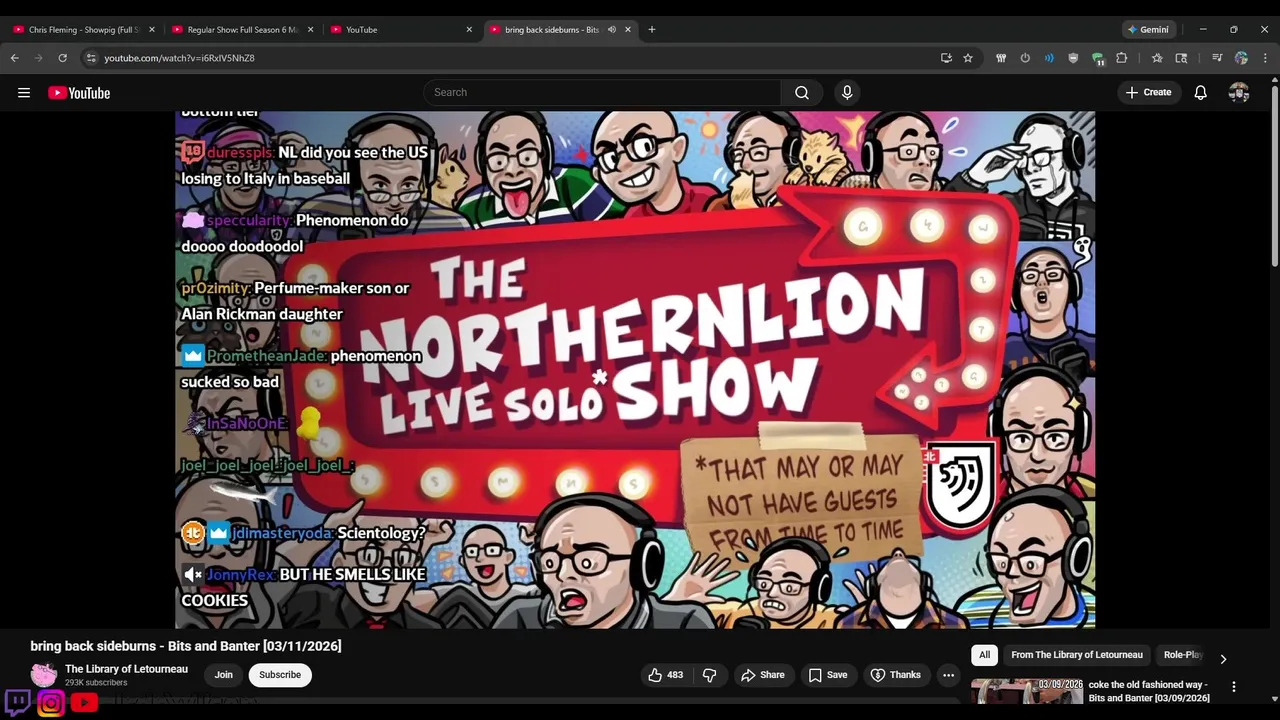Close the third tab titled YouTube
This screenshot has height=720, width=1280.
[469, 30]
